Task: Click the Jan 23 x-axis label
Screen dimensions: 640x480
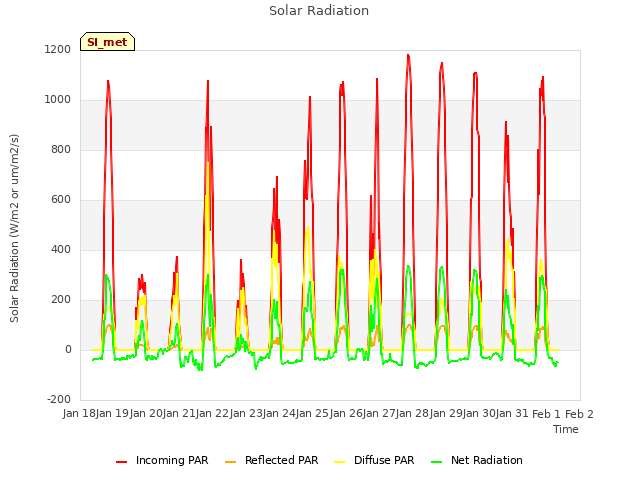Action: coord(246,414)
